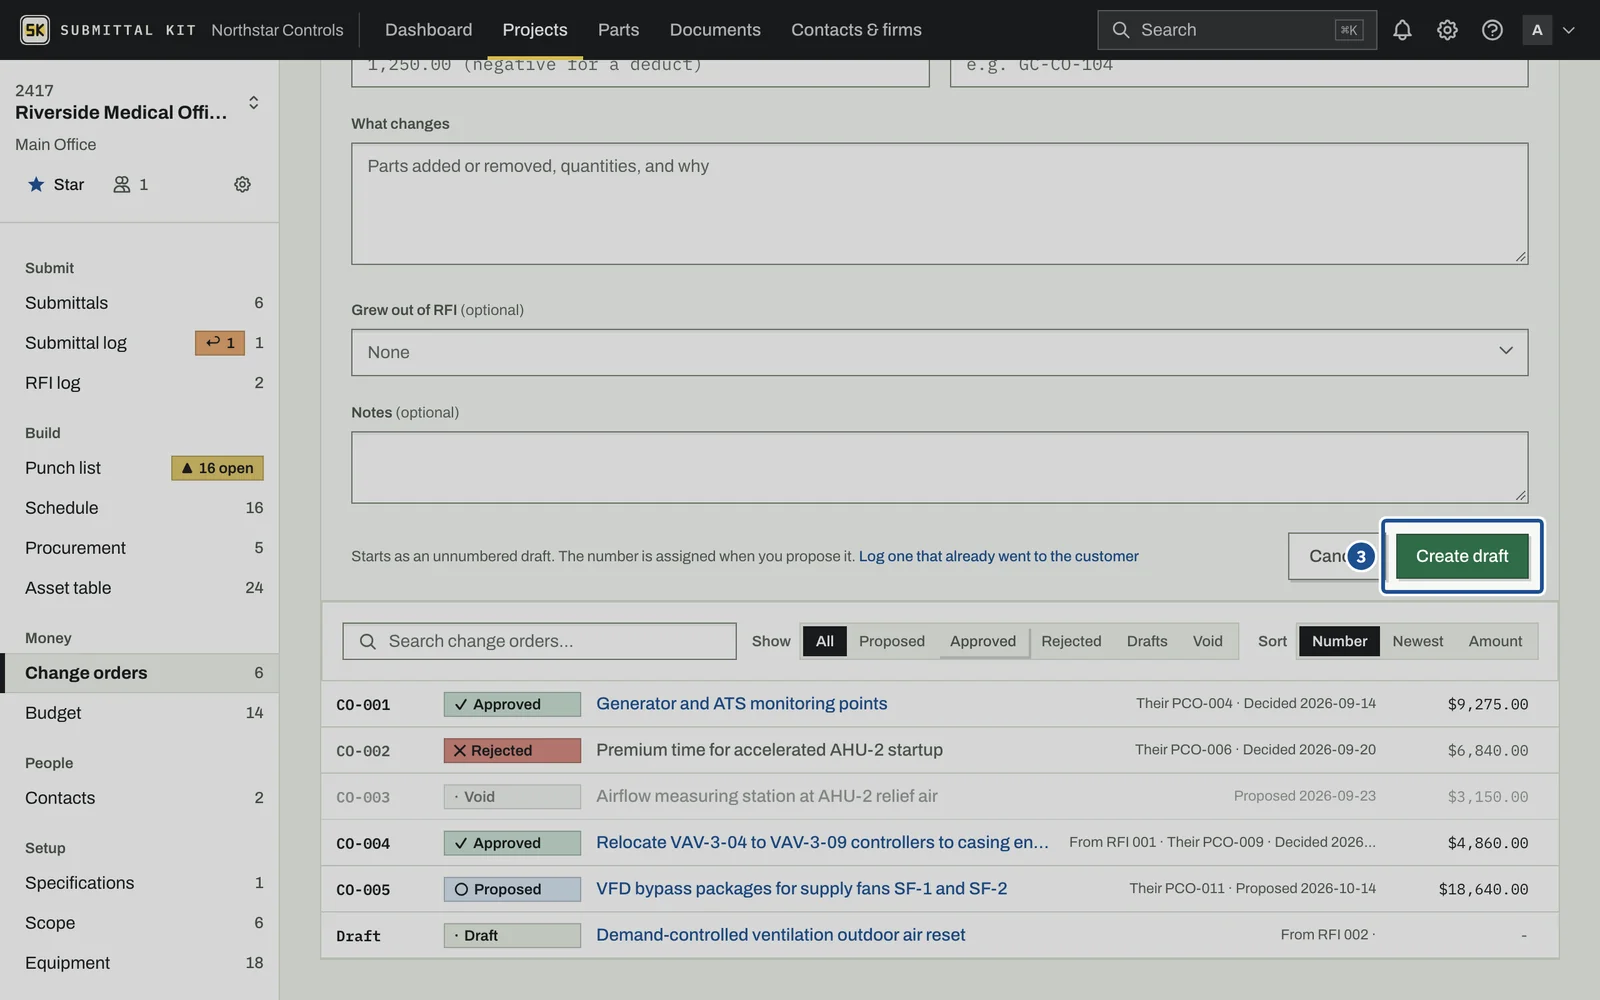This screenshot has width=1600, height=1000.
Task: Open Punch list in sidebar
Action: (x=140, y=468)
